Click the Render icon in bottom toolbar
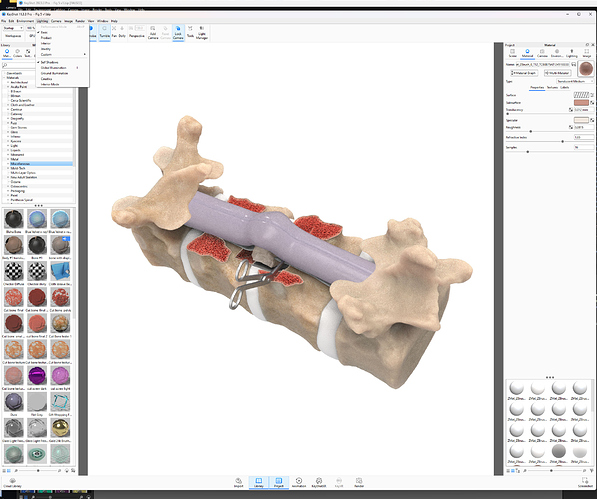 tap(359, 483)
